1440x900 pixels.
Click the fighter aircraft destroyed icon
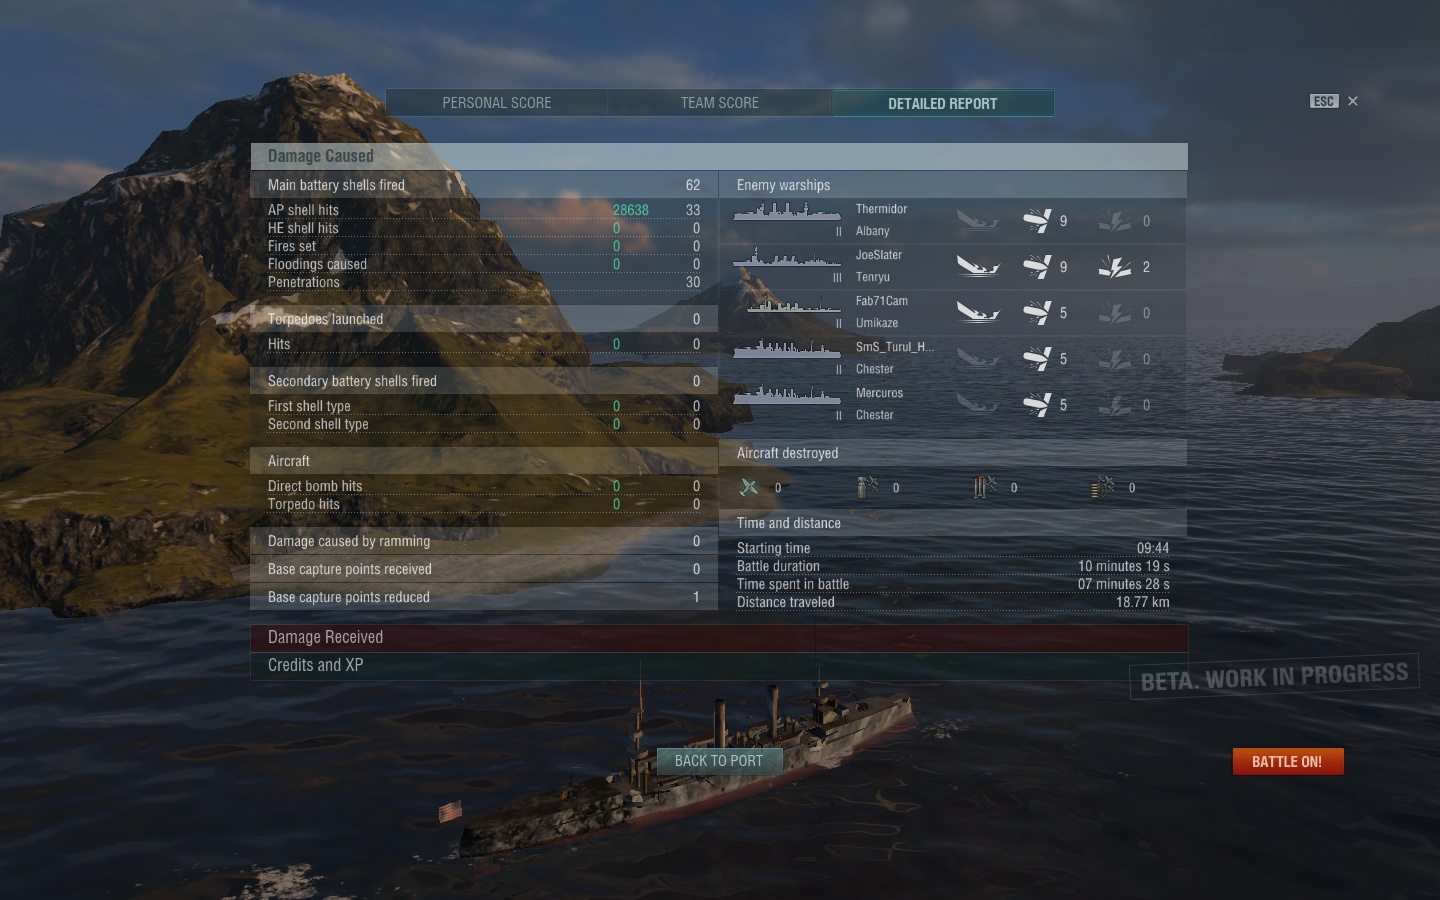[x=749, y=487]
